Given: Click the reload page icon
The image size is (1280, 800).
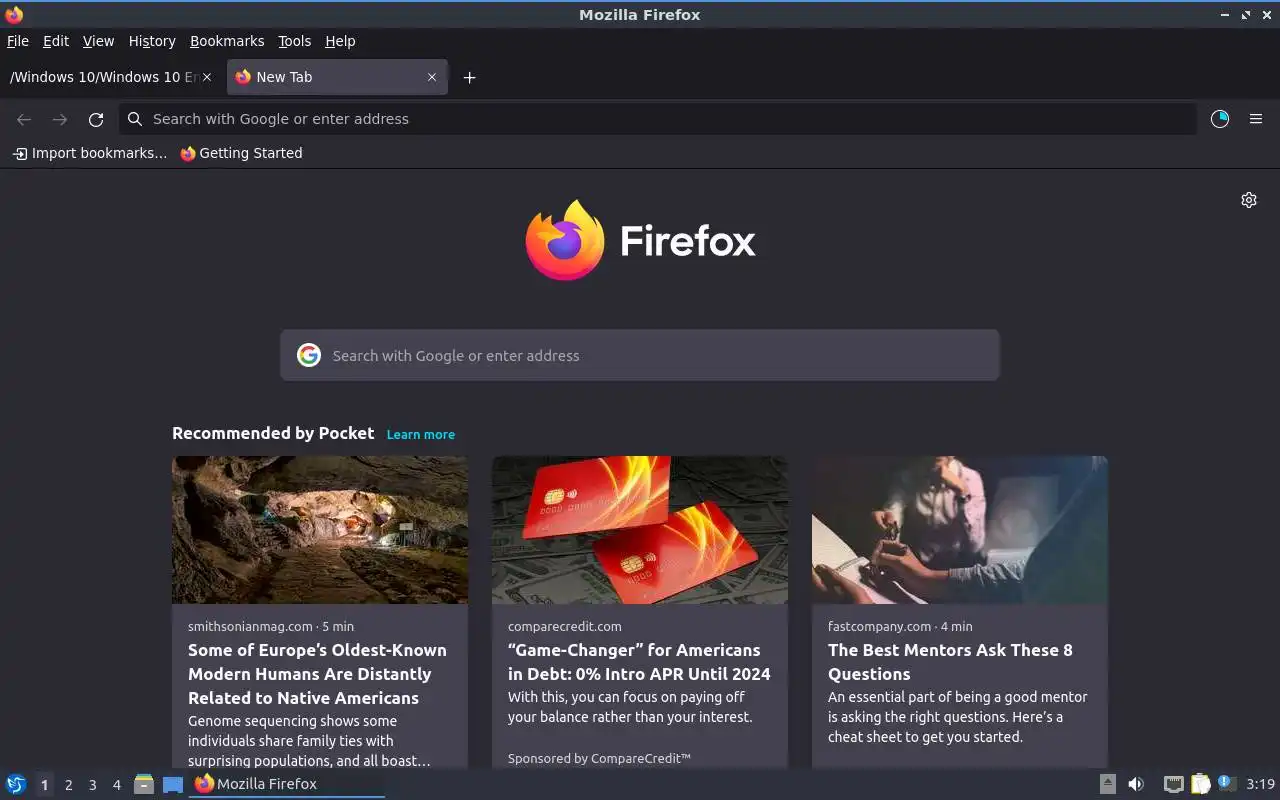Looking at the screenshot, I should (x=96, y=119).
